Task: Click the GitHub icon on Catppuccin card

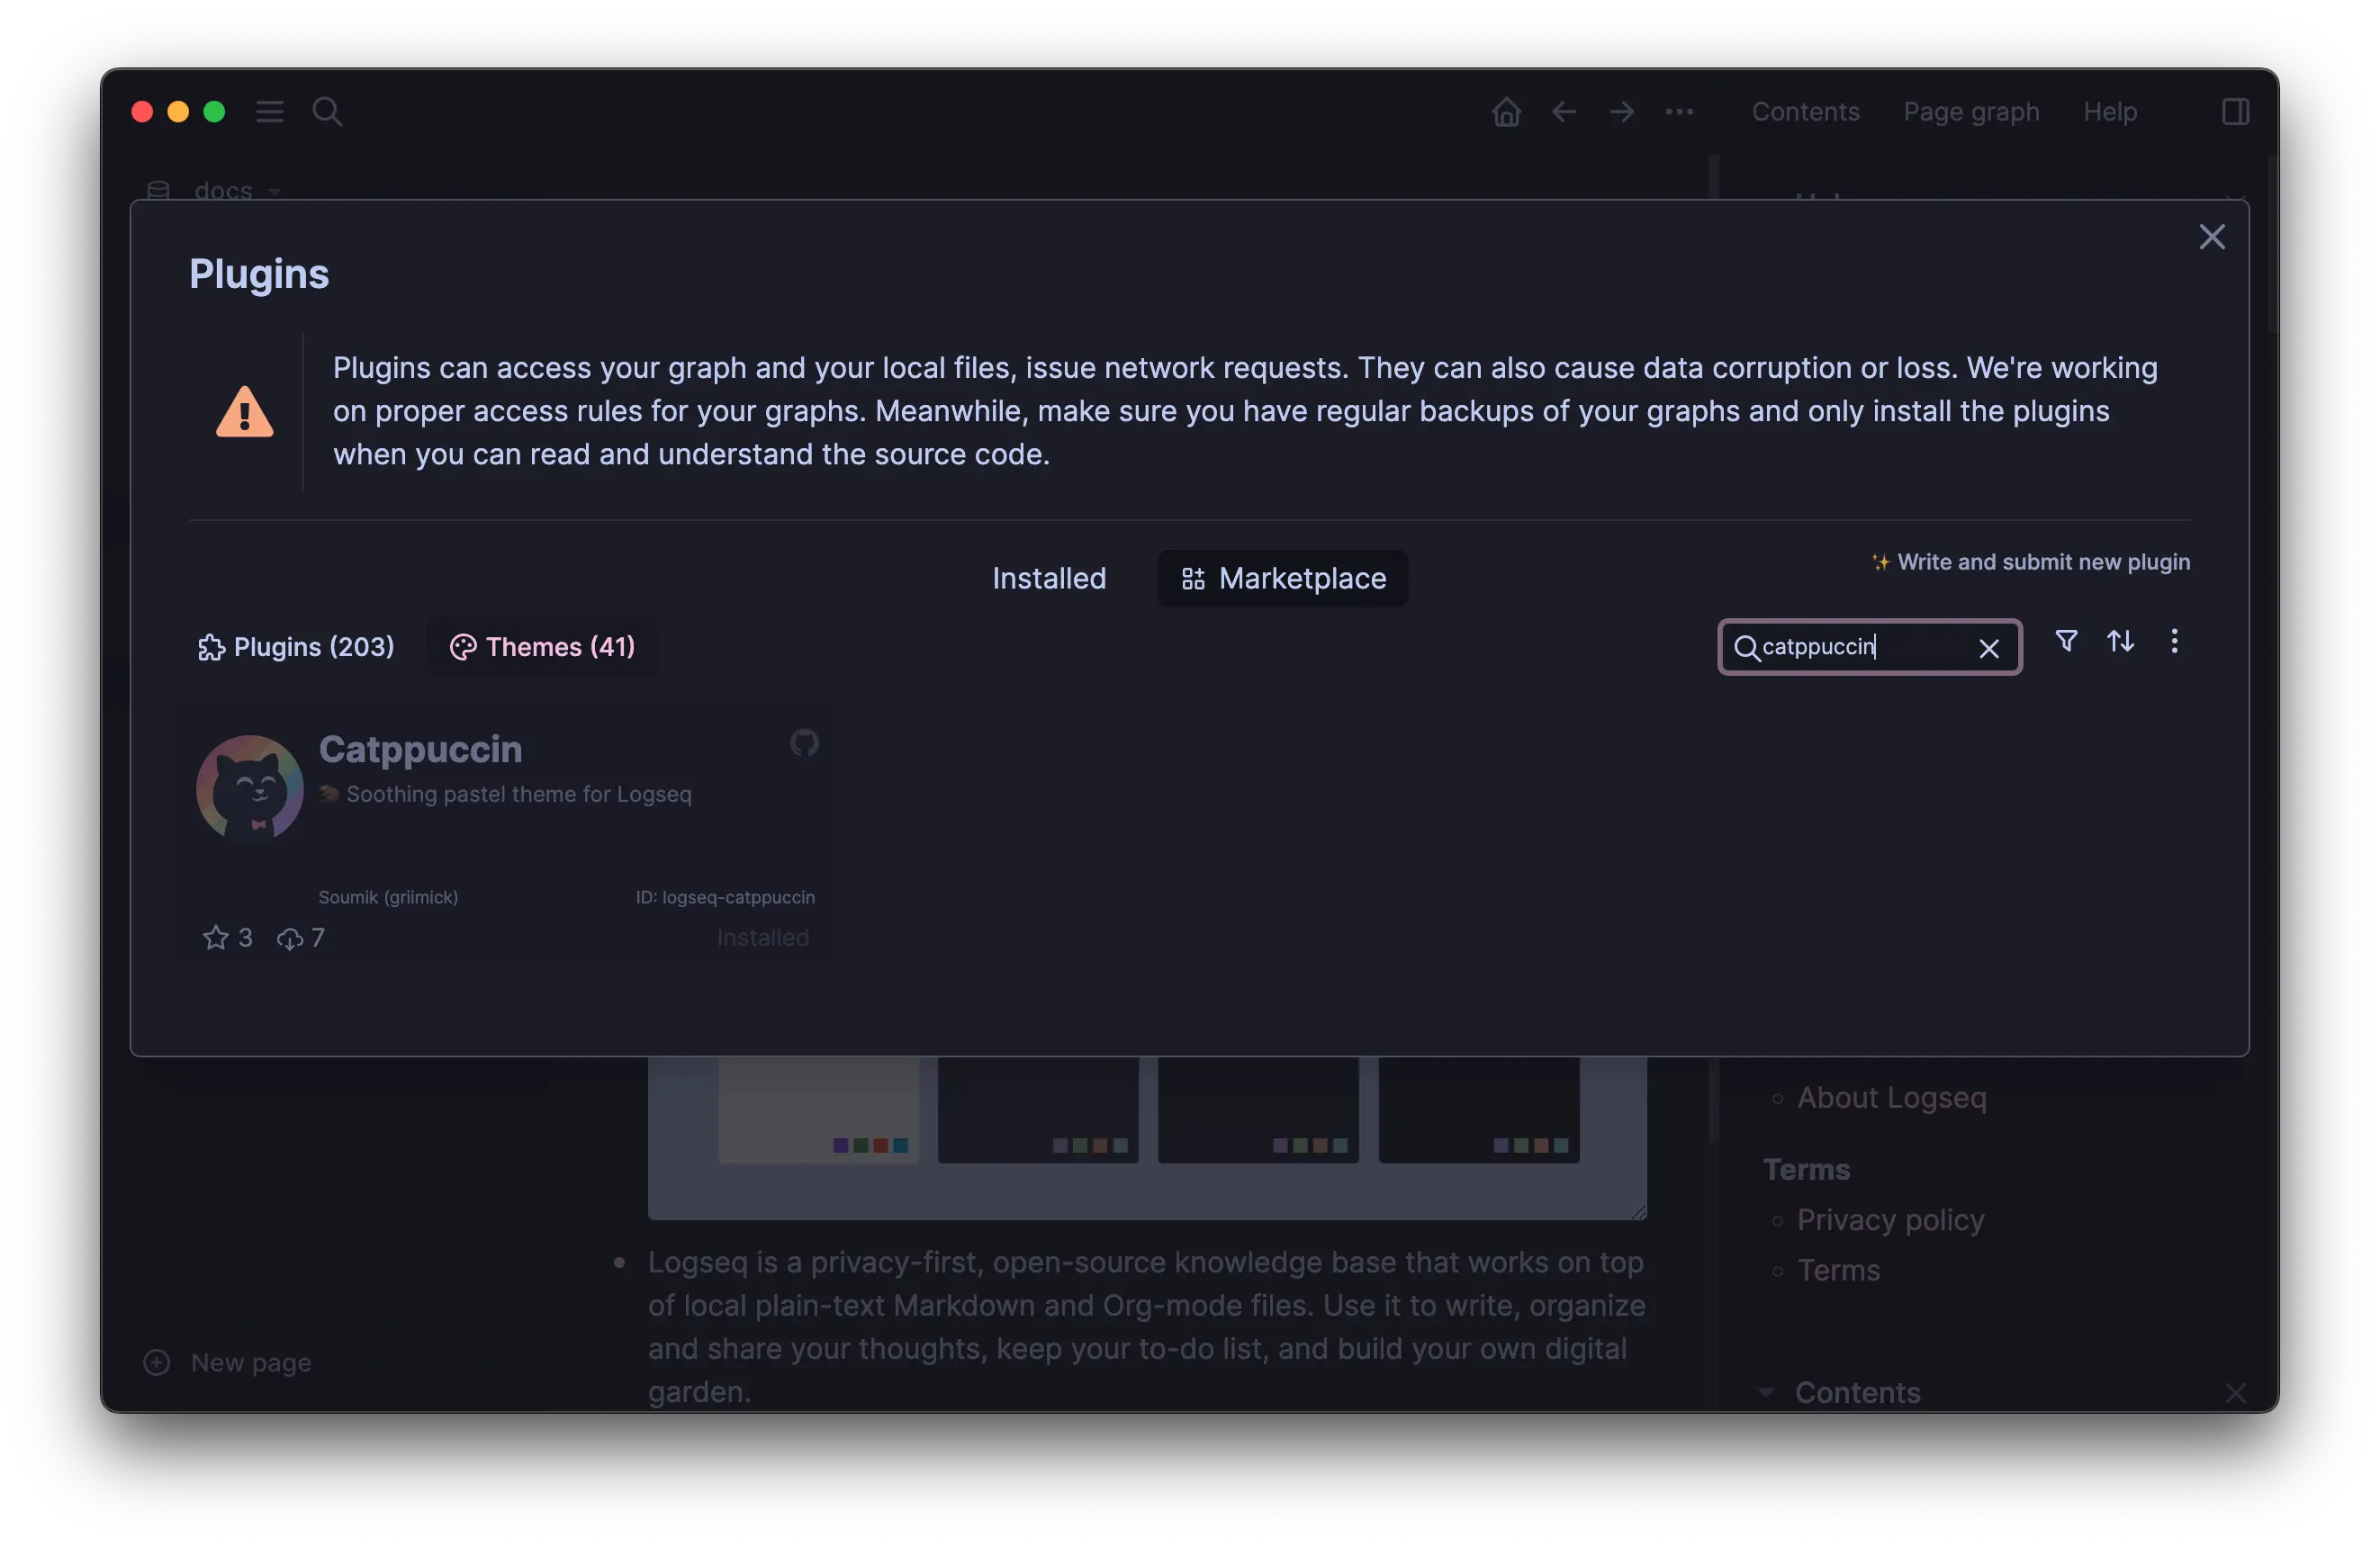Action: [x=804, y=743]
